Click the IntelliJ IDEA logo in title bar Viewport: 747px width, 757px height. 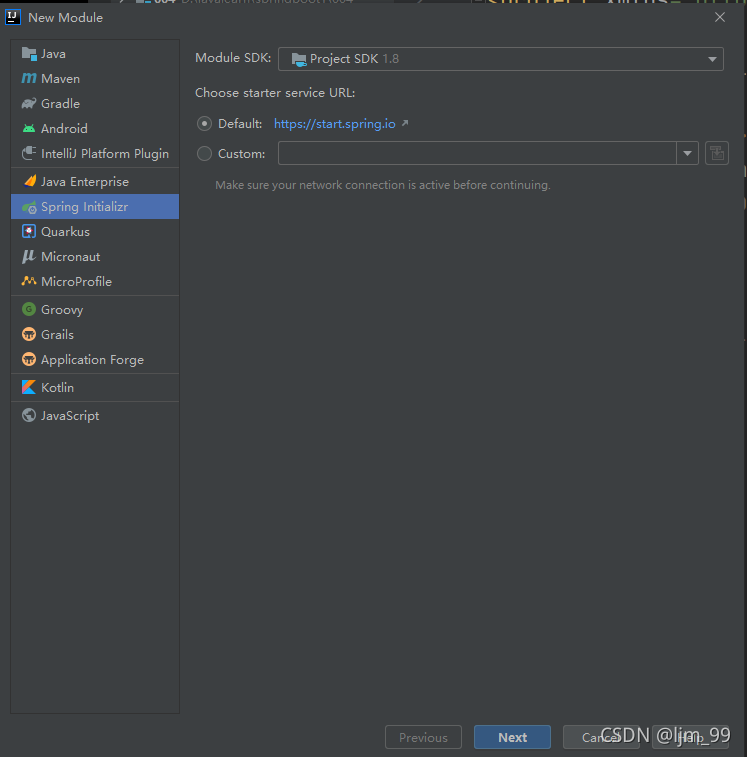13,17
